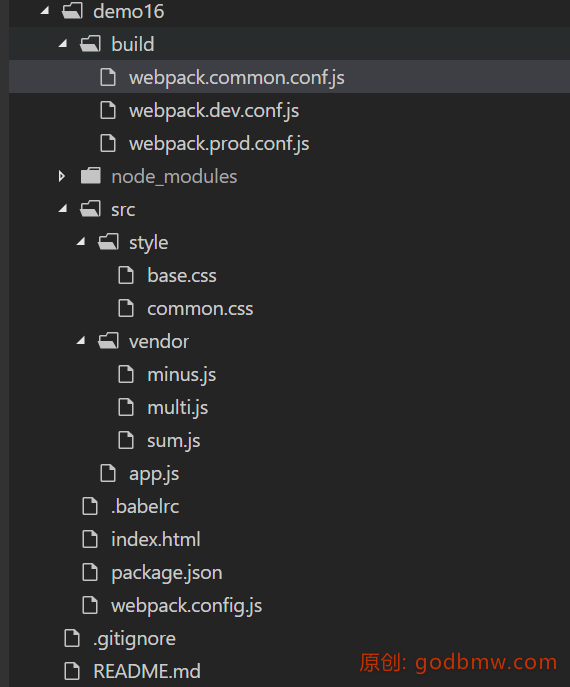The width and height of the screenshot is (570, 687).
Task: Click file icon beside webpack.config.js
Action: click(90, 605)
